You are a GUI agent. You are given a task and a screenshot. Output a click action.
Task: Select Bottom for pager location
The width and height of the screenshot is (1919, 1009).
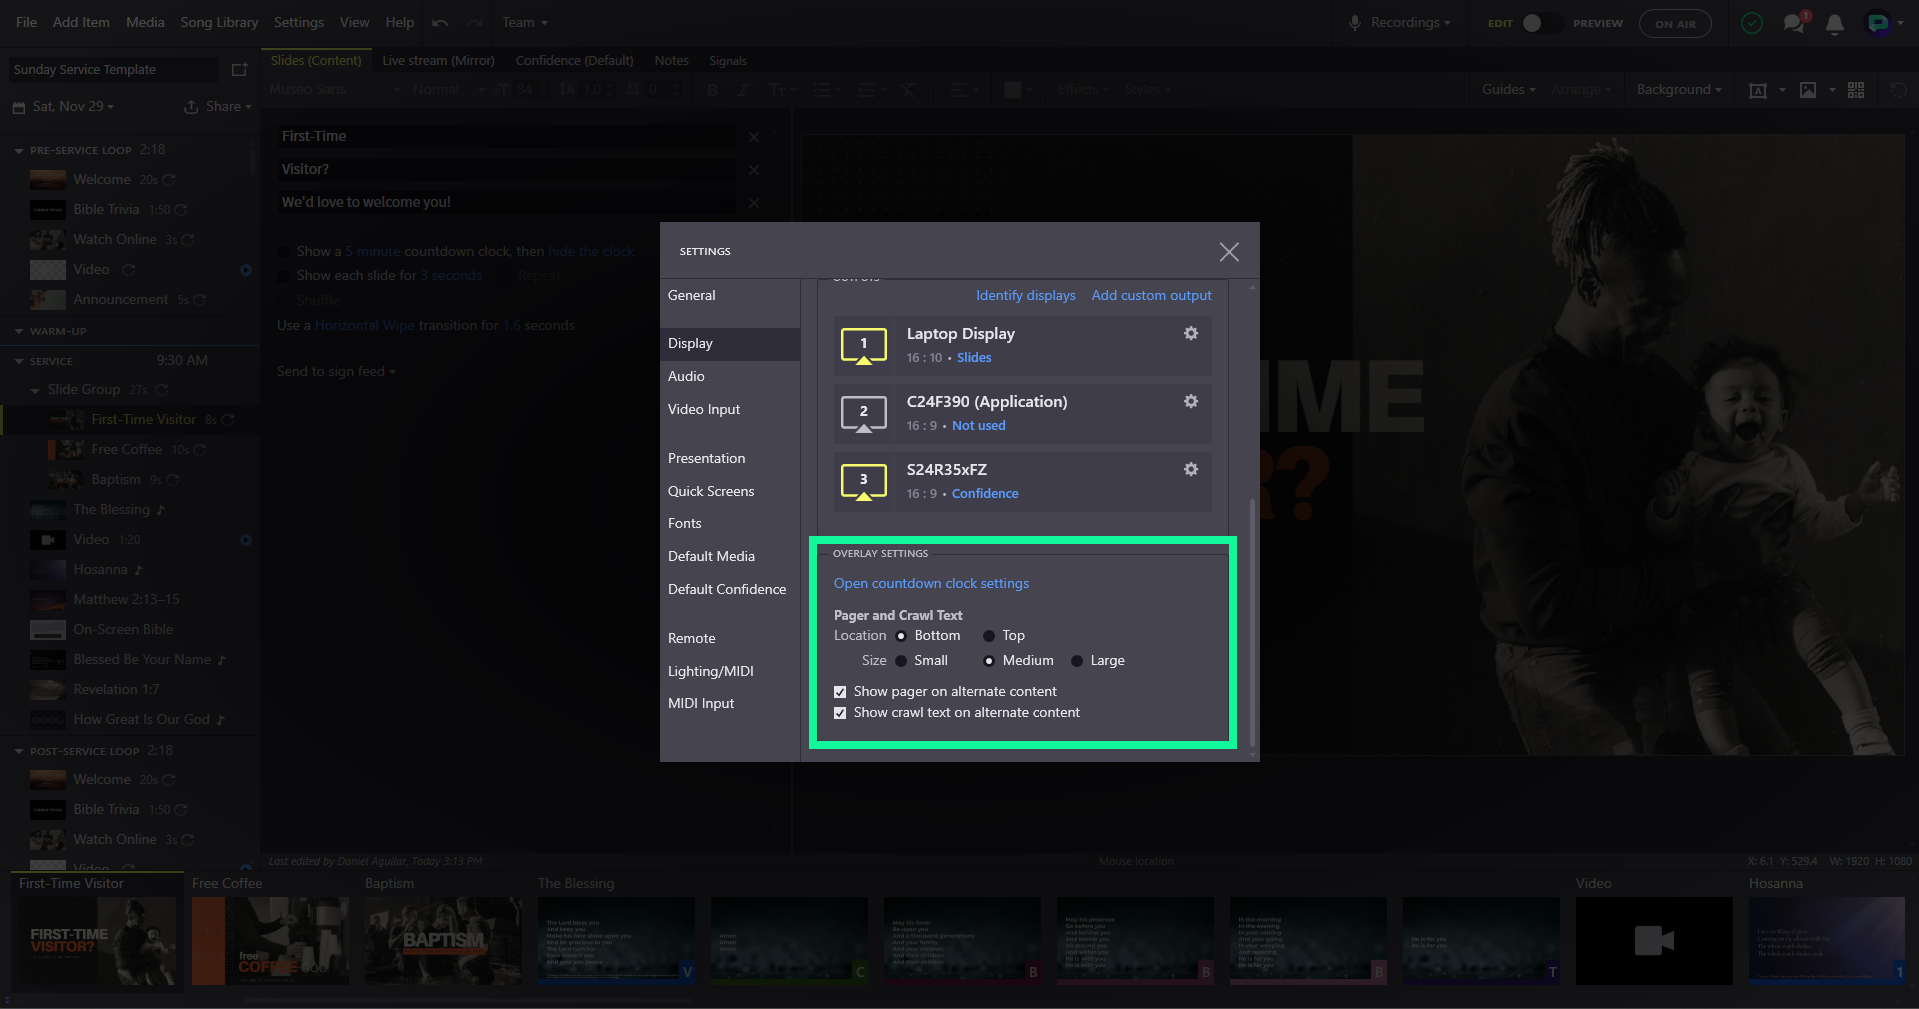coord(901,636)
